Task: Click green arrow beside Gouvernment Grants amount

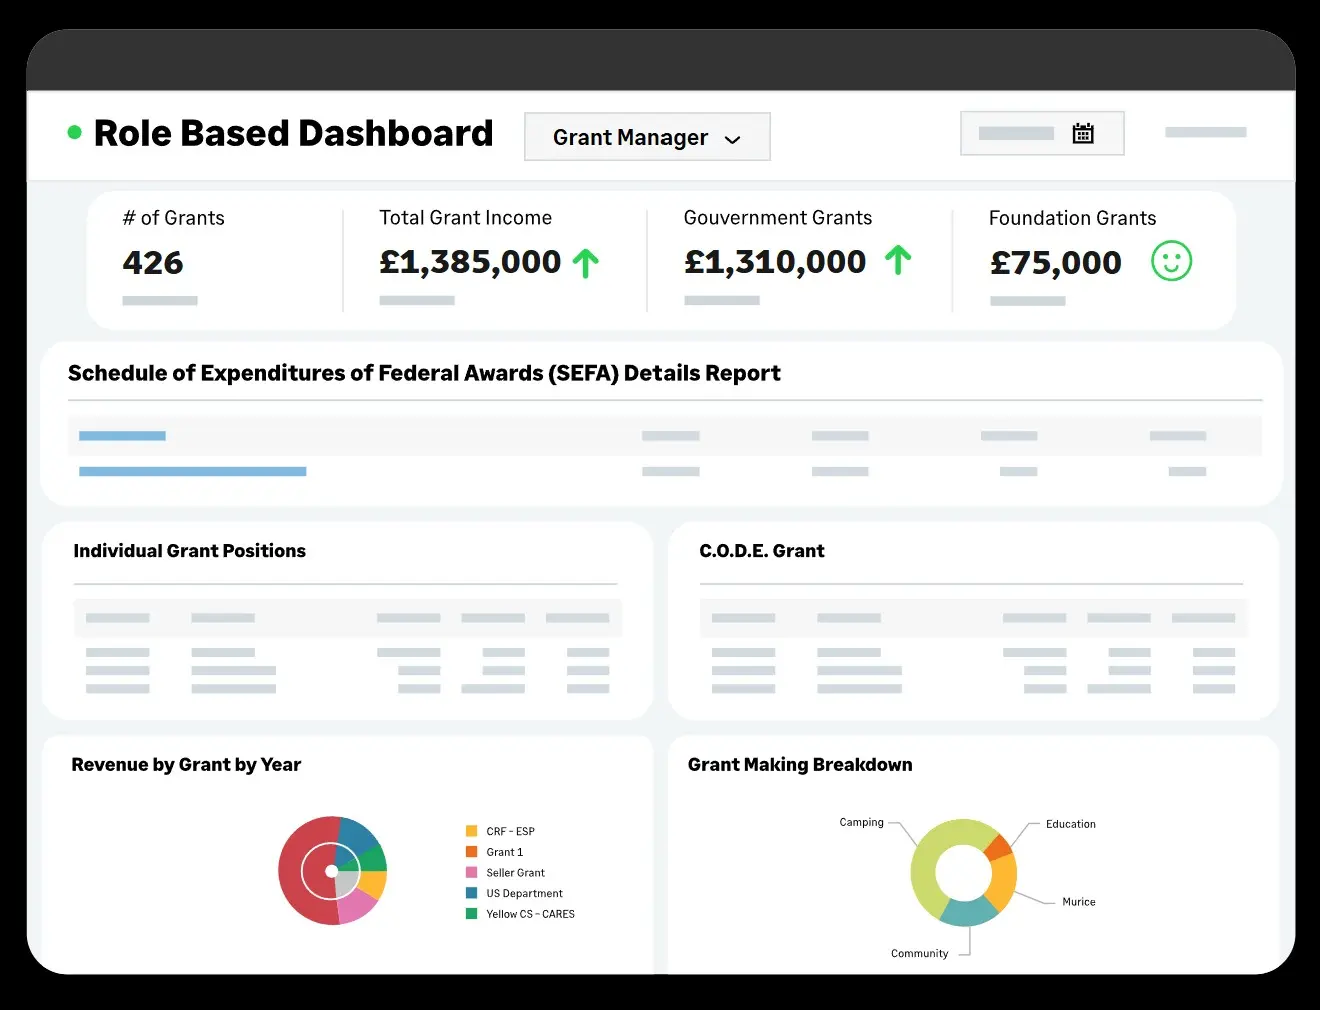Action: (x=898, y=261)
